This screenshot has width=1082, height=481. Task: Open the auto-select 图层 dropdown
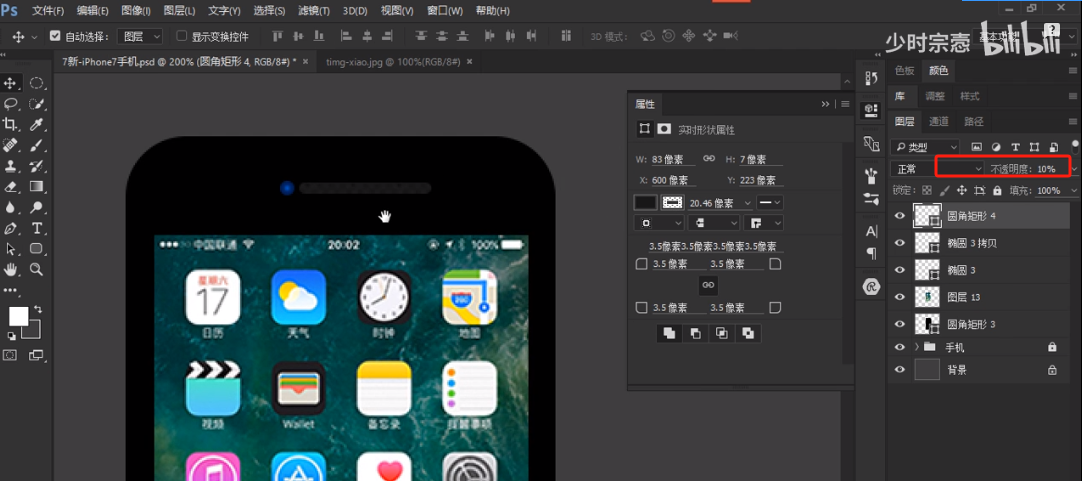pos(139,36)
